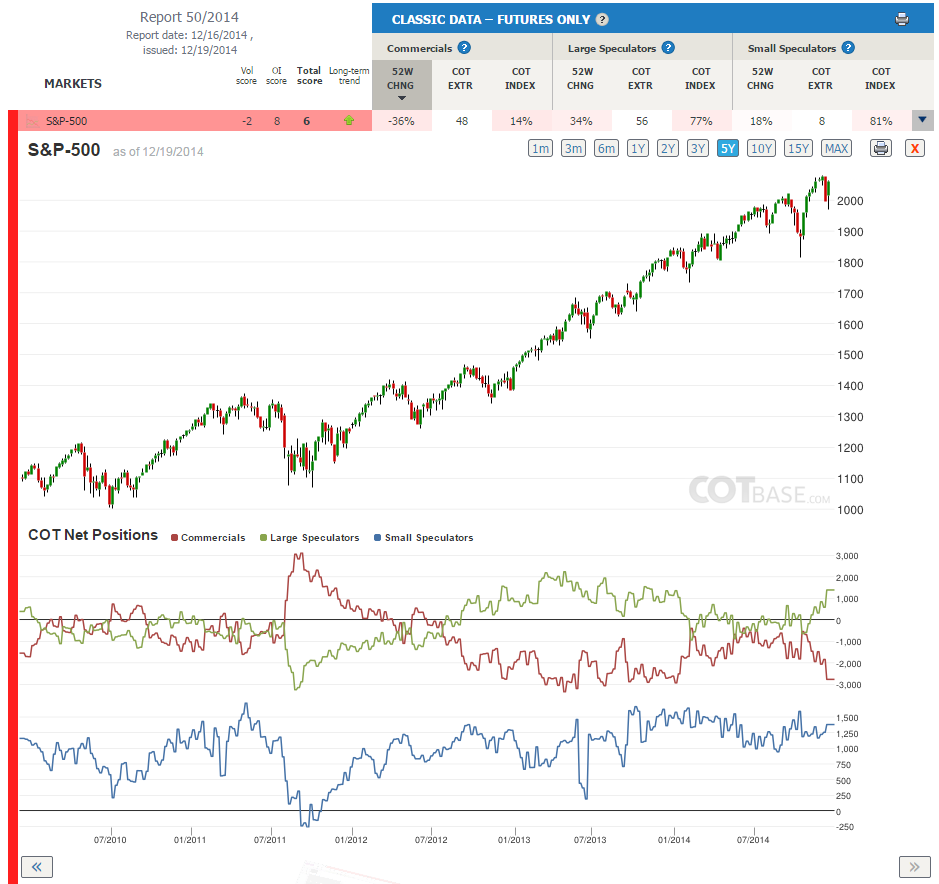Viewport: 939px width, 884px height.
Task: Toggle the Small Speculators legend series
Action: pyautogui.click(x=424, y=538)
